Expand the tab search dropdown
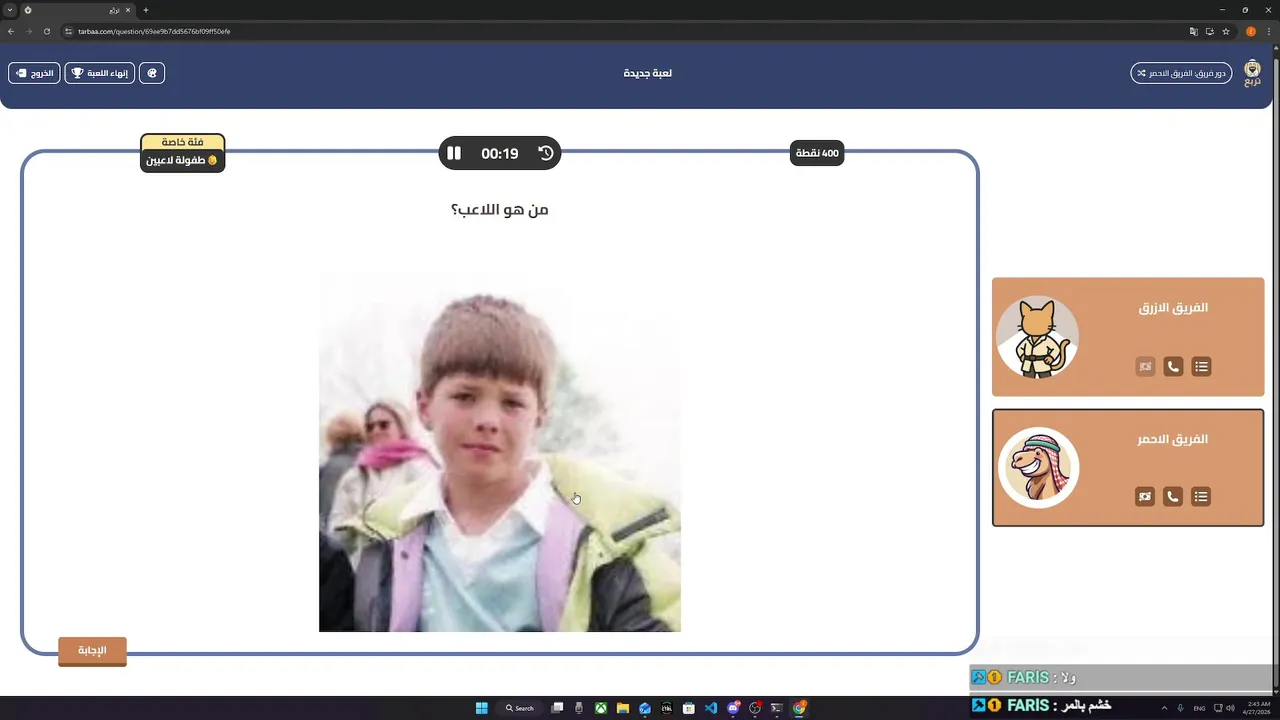The height and width of the screenshot is (720, 1280). click(x=10, y=10)
